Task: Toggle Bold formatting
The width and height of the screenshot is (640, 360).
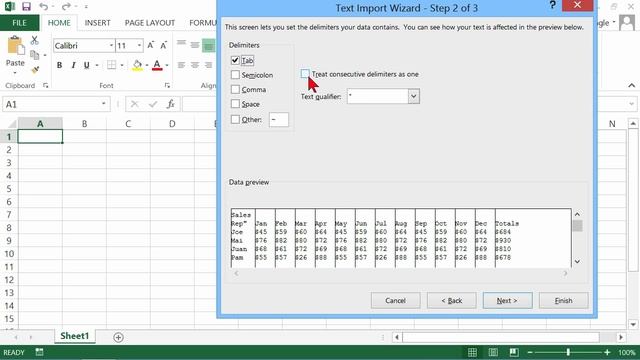Action: (x=60, y=65)
